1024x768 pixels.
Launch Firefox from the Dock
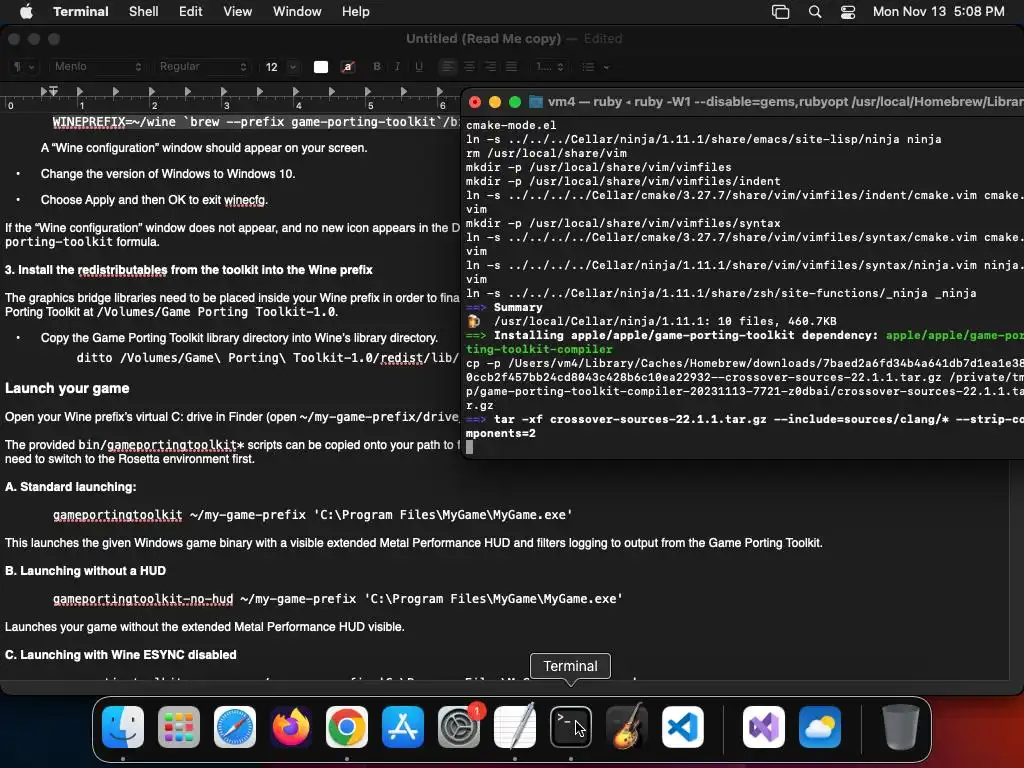click(x=291, y=727)
